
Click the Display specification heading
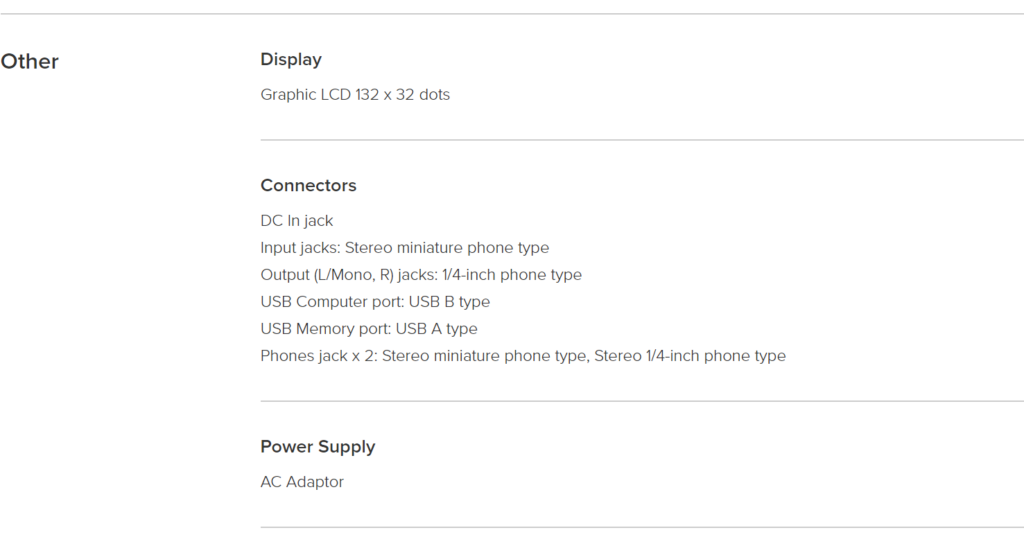tap(291, 59)
